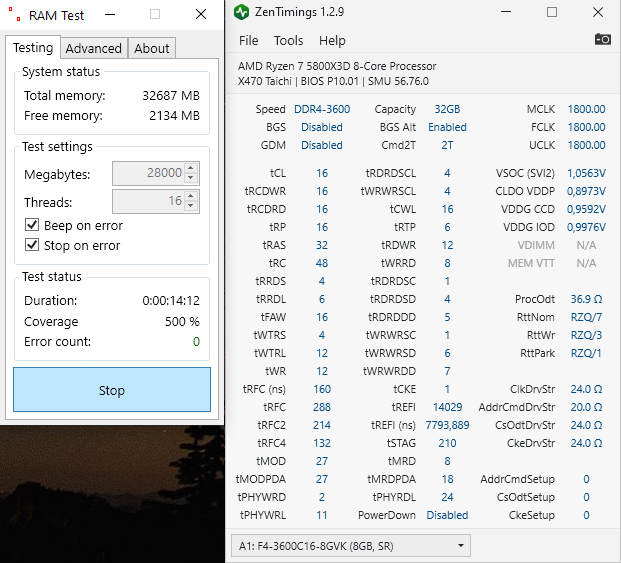Click the GDM Disabled value
The image size is (621, 563).
tap(322, 145)
